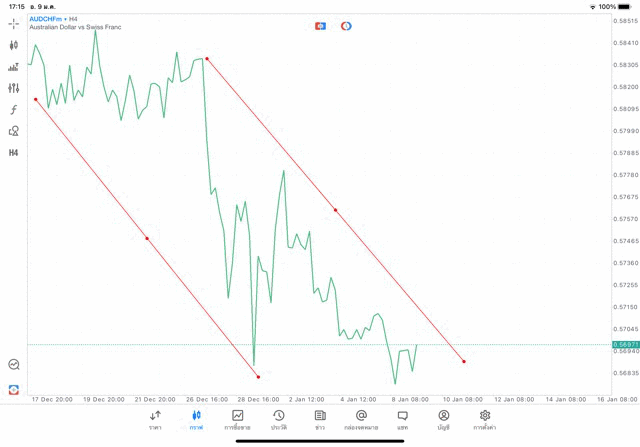Viewport: 640px width, 447px height.
Task: Tap the blue-red square icon at bottom left
Action: tap(14, 390)
